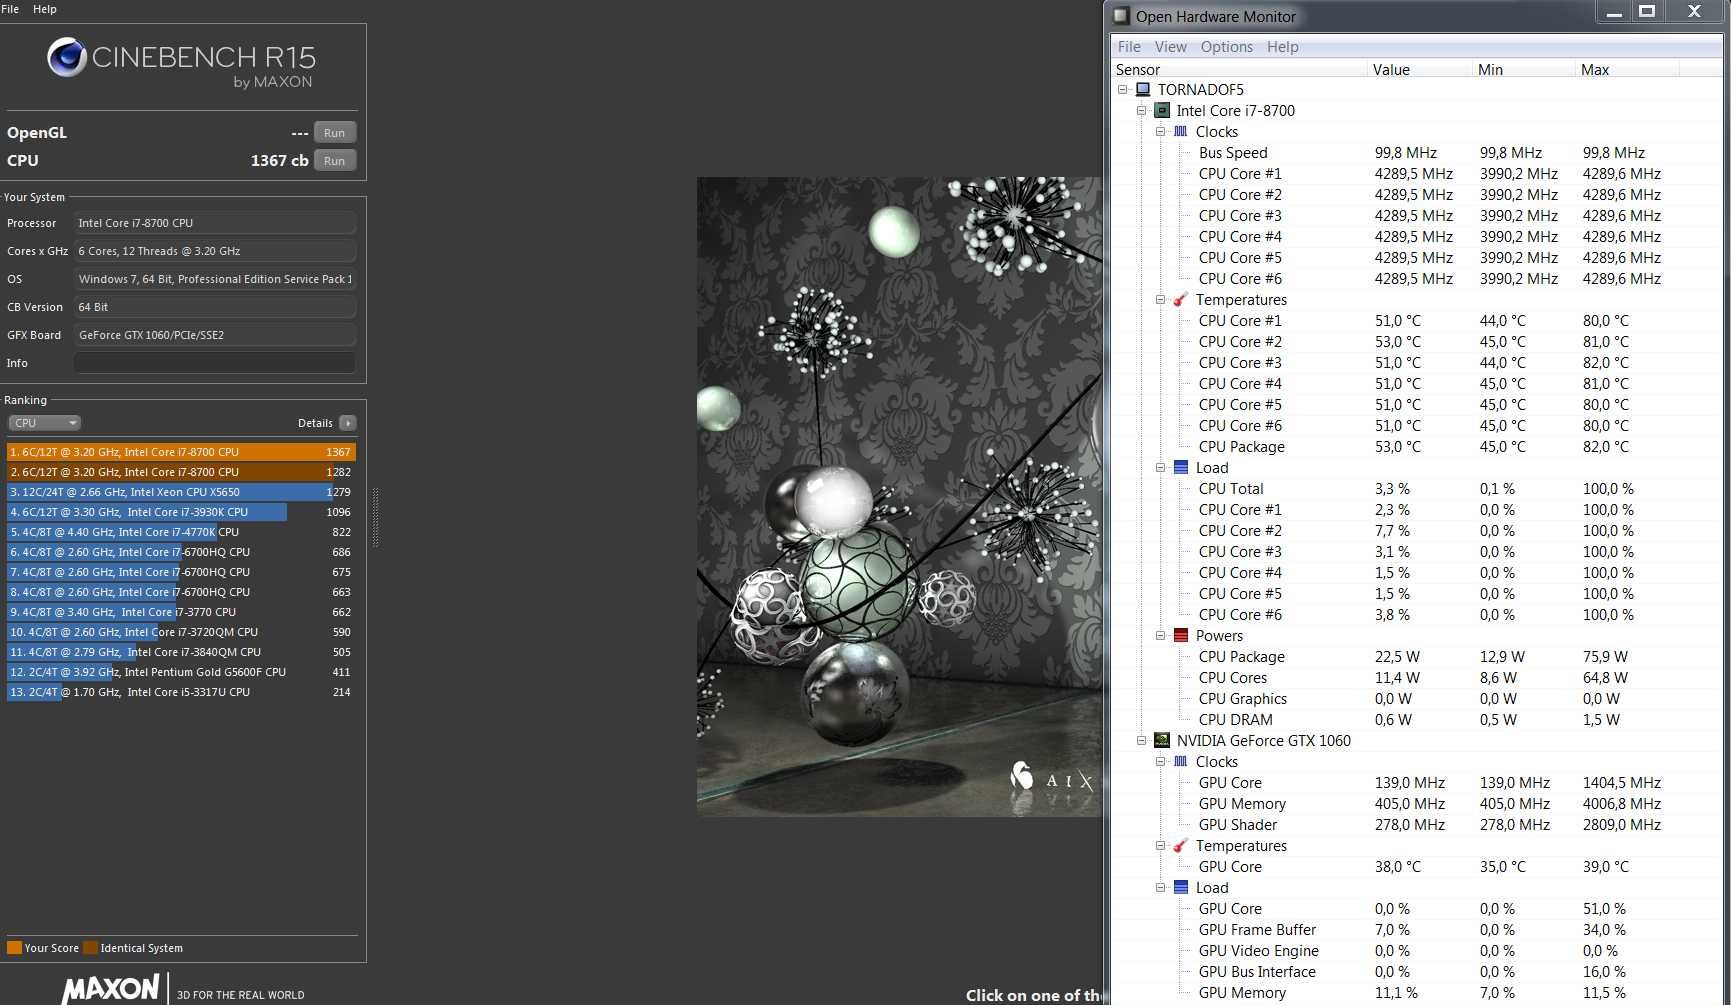This screenshot has width=1731, height=1005.
Task: Open Cinebench Help menu
Action: click(45, 9)
